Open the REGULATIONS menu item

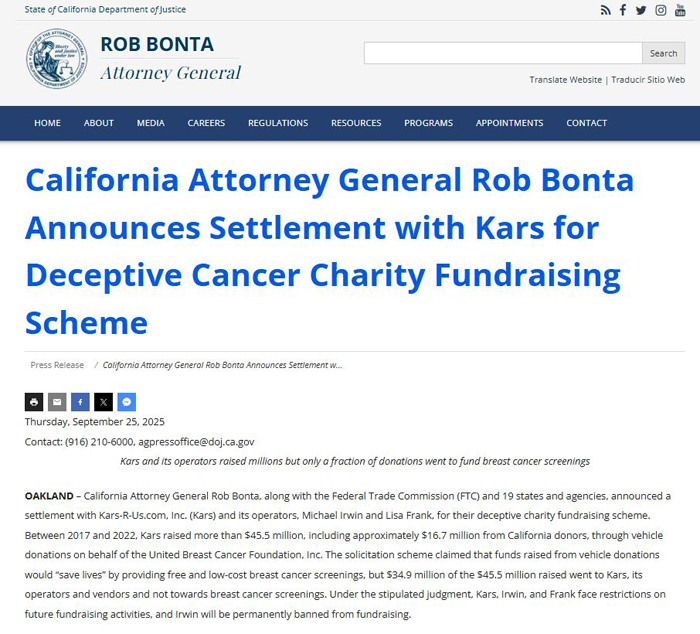pyautogui.click(x=278, y=123)
